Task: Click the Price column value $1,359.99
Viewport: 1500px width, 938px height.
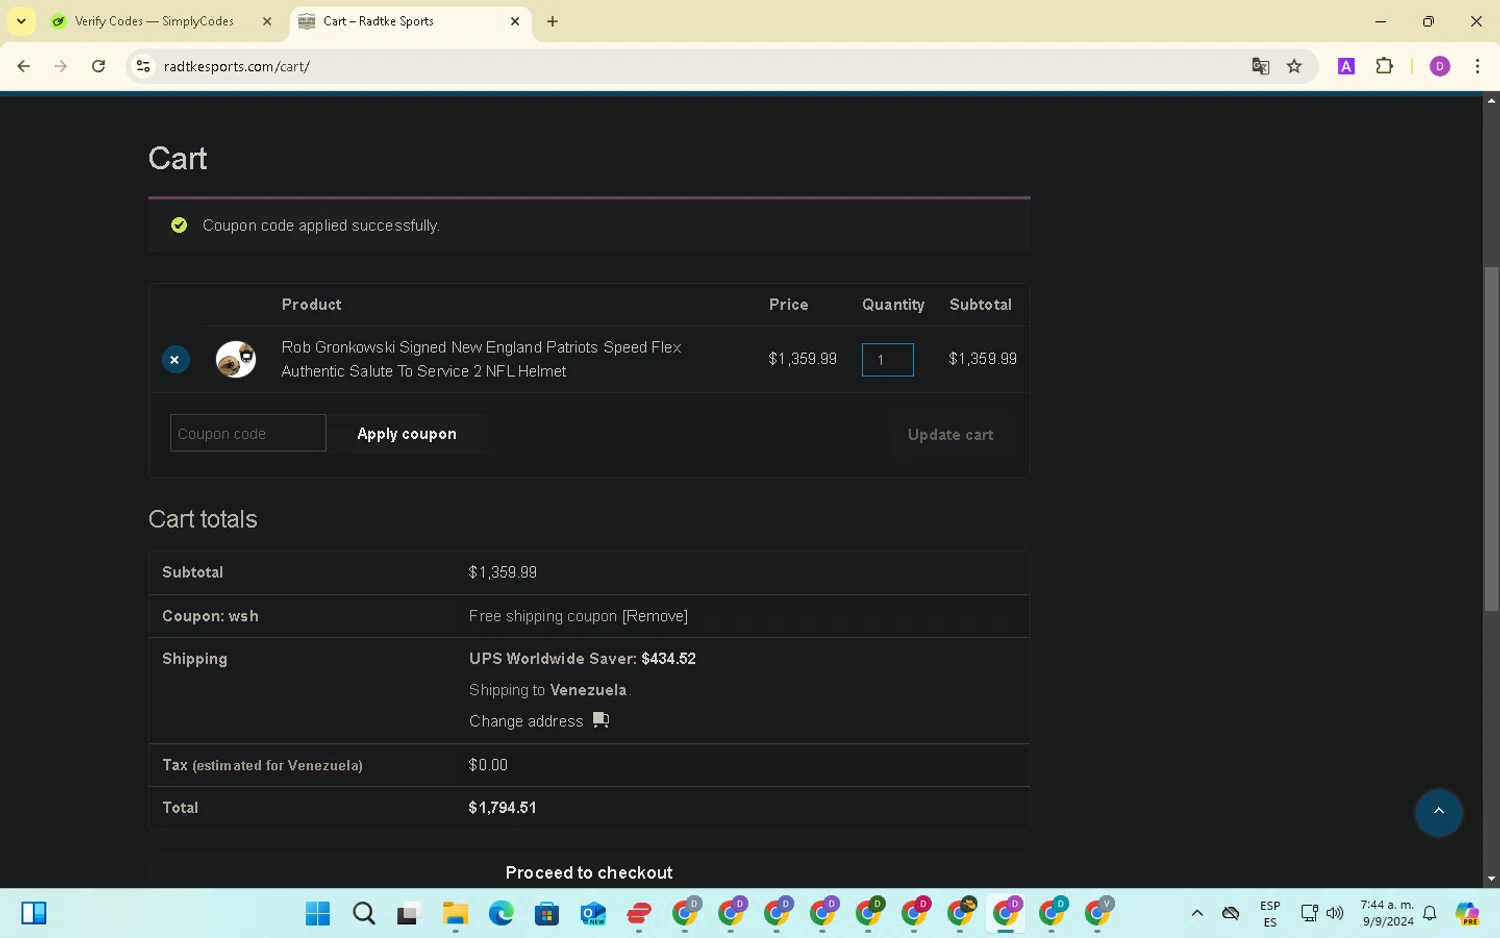Action: pyautogui.click(x=802, y=359)
